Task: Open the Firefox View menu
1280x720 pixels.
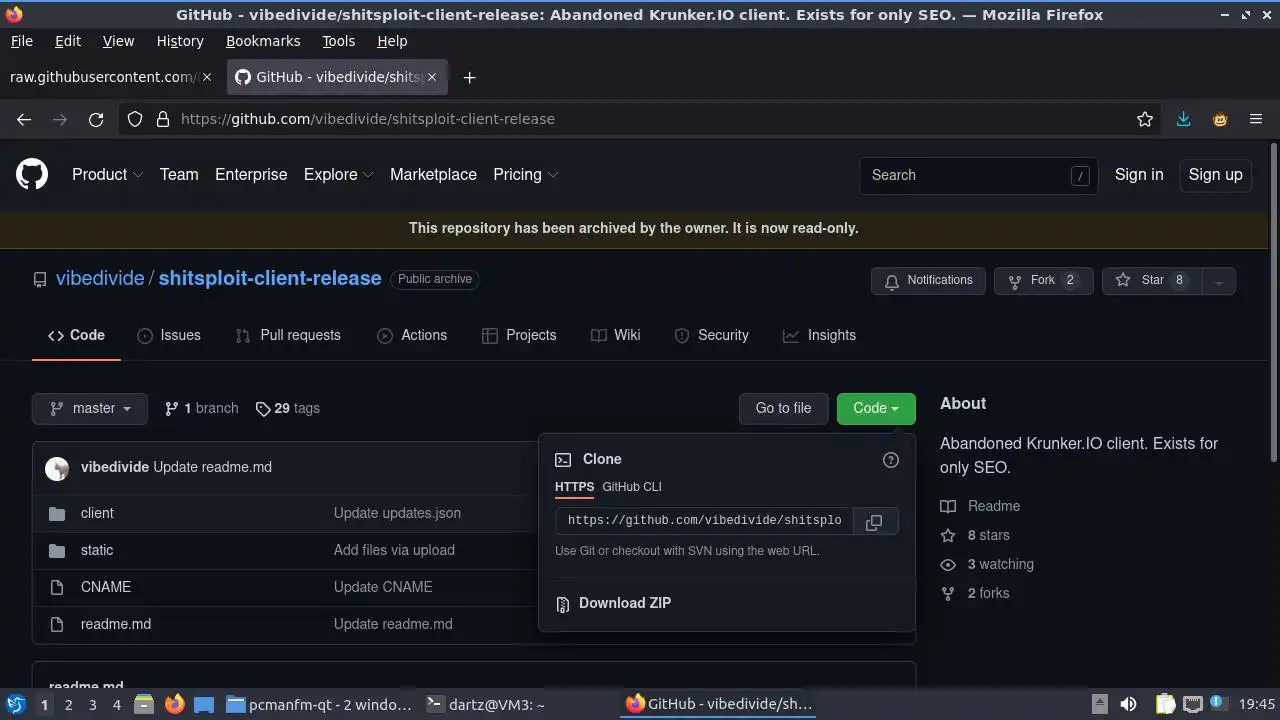Action: coord(118,41)
